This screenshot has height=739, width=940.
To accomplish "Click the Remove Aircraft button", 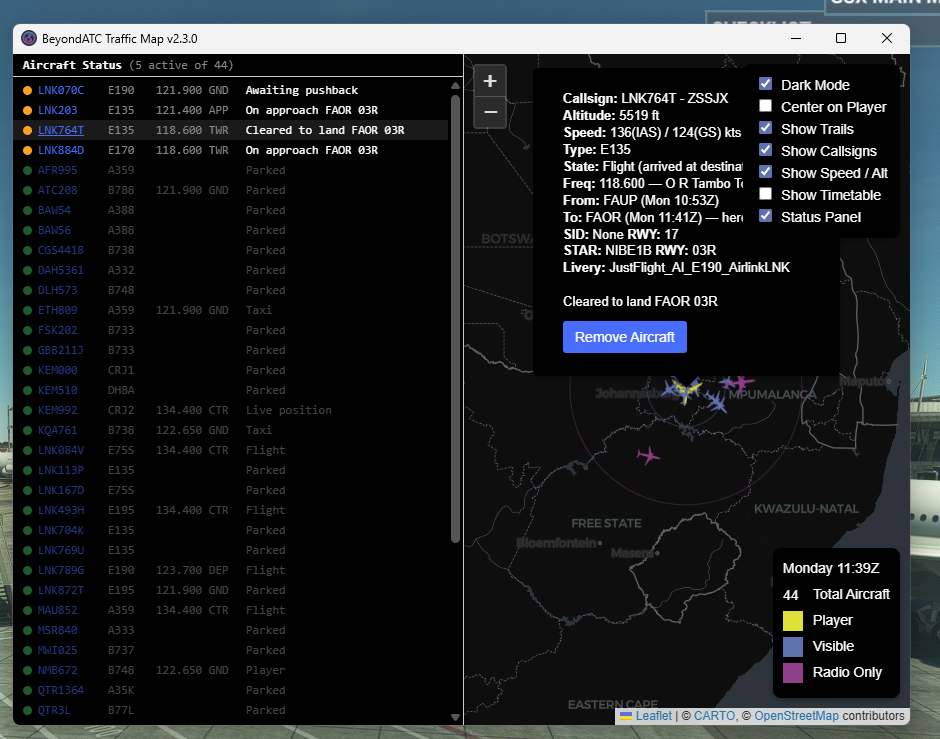I will 625,337.
